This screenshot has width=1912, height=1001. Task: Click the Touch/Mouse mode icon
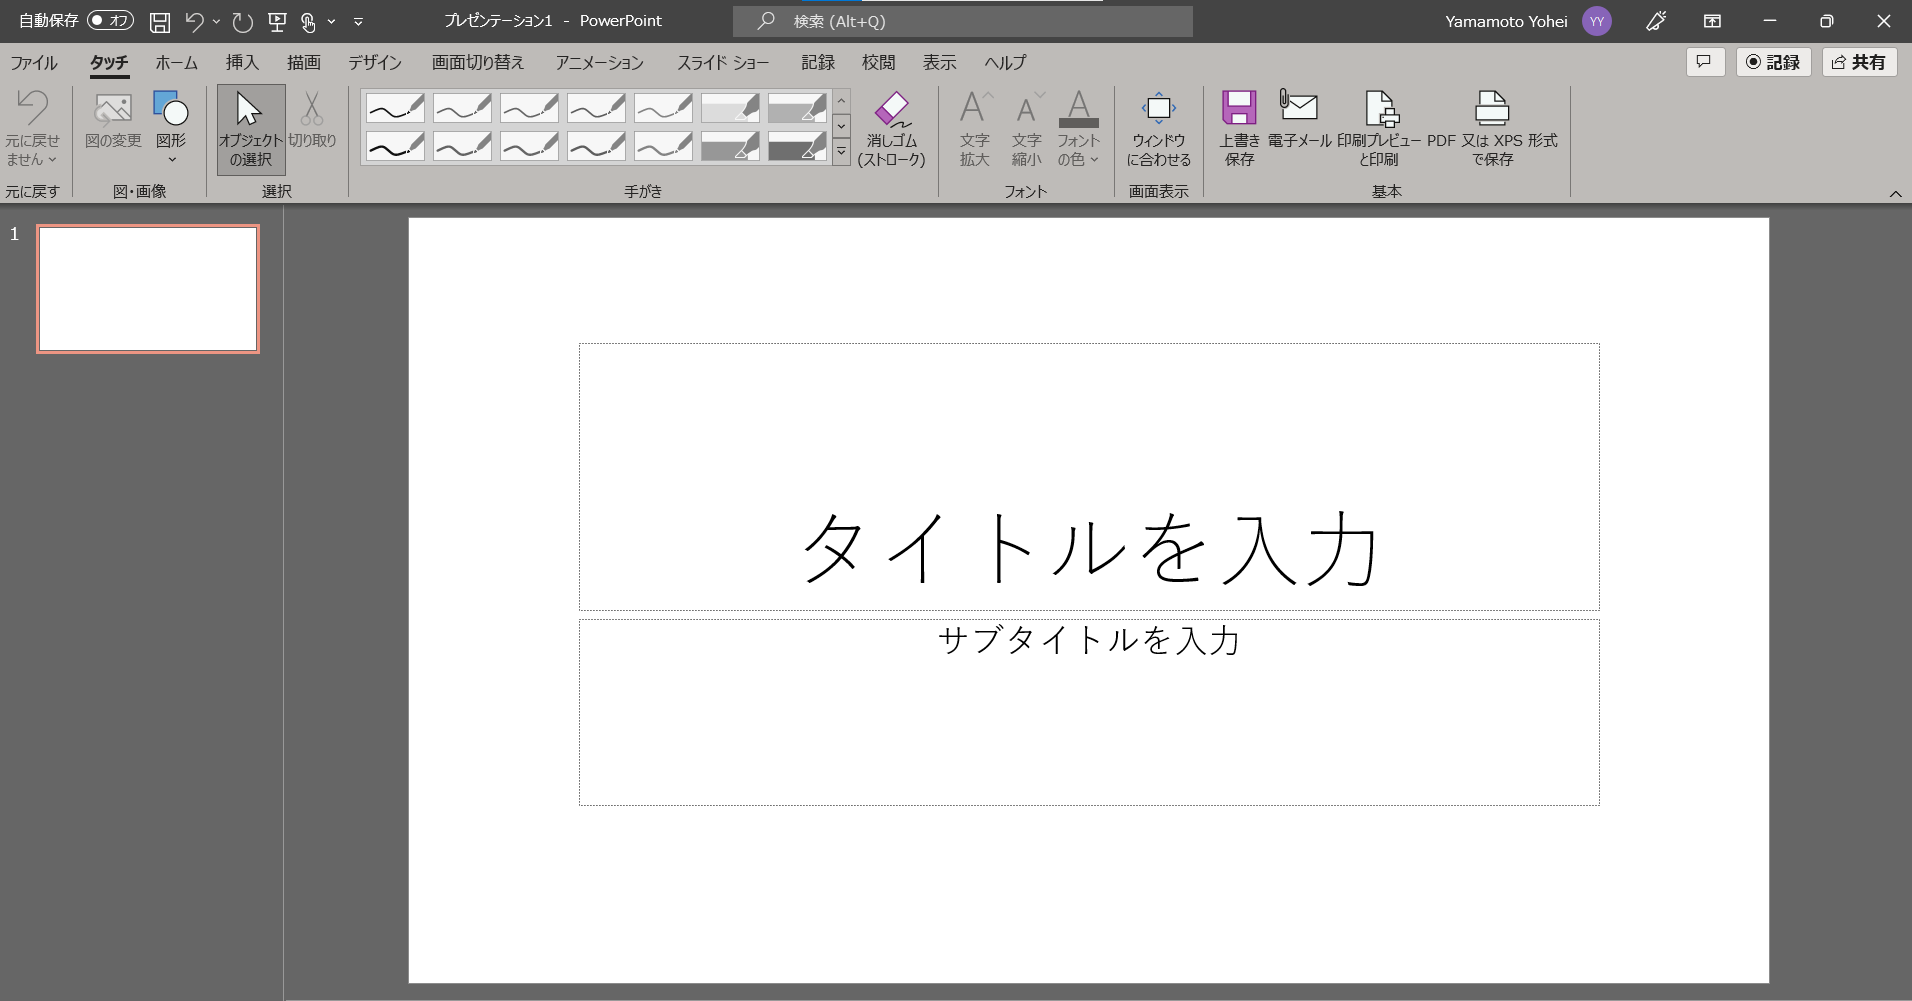(x=308, y=21)
